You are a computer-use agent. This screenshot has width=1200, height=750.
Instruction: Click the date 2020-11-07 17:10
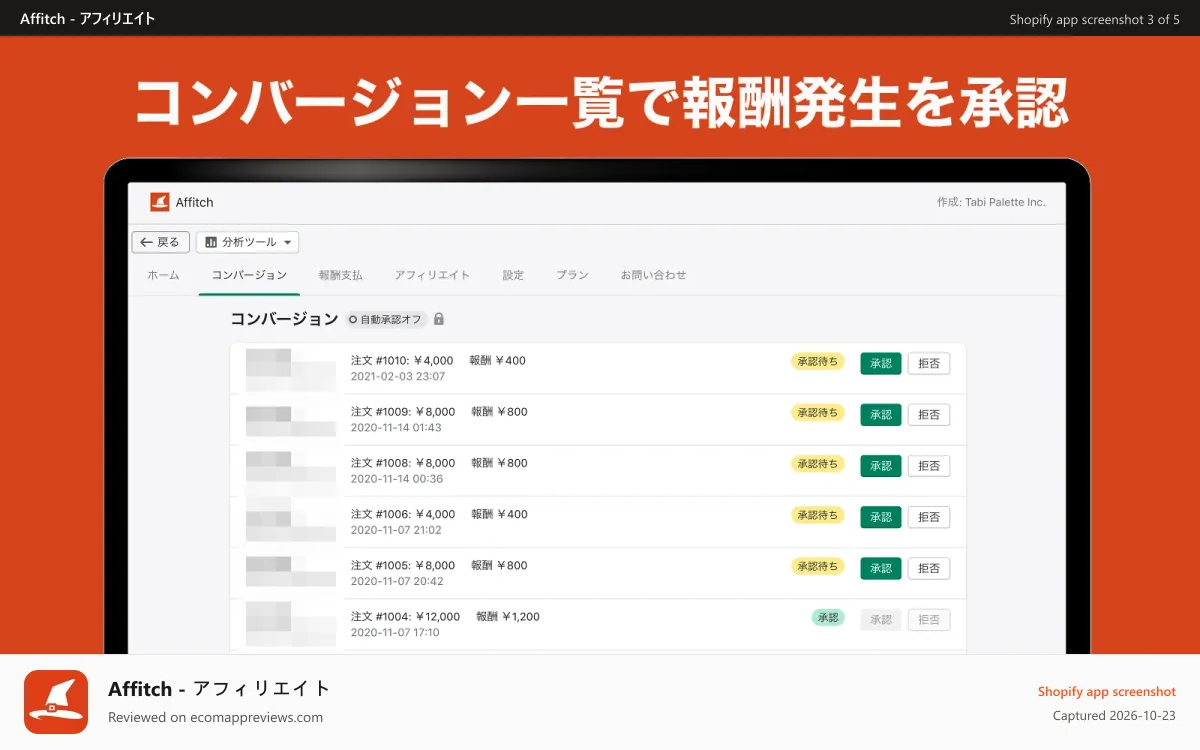pyautogui.click(x=395, y=632)
